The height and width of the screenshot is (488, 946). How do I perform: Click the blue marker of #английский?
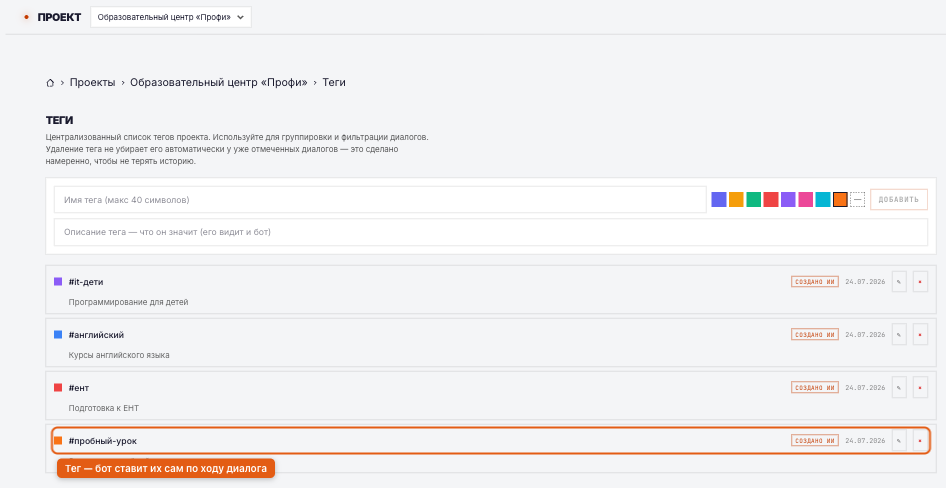pos(58,334)
